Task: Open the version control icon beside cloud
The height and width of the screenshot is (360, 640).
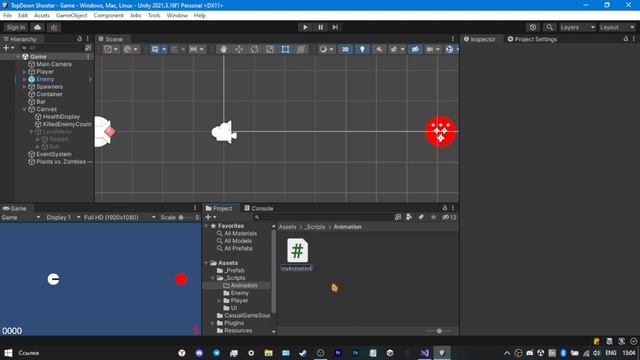Action: tap(54, 27)
